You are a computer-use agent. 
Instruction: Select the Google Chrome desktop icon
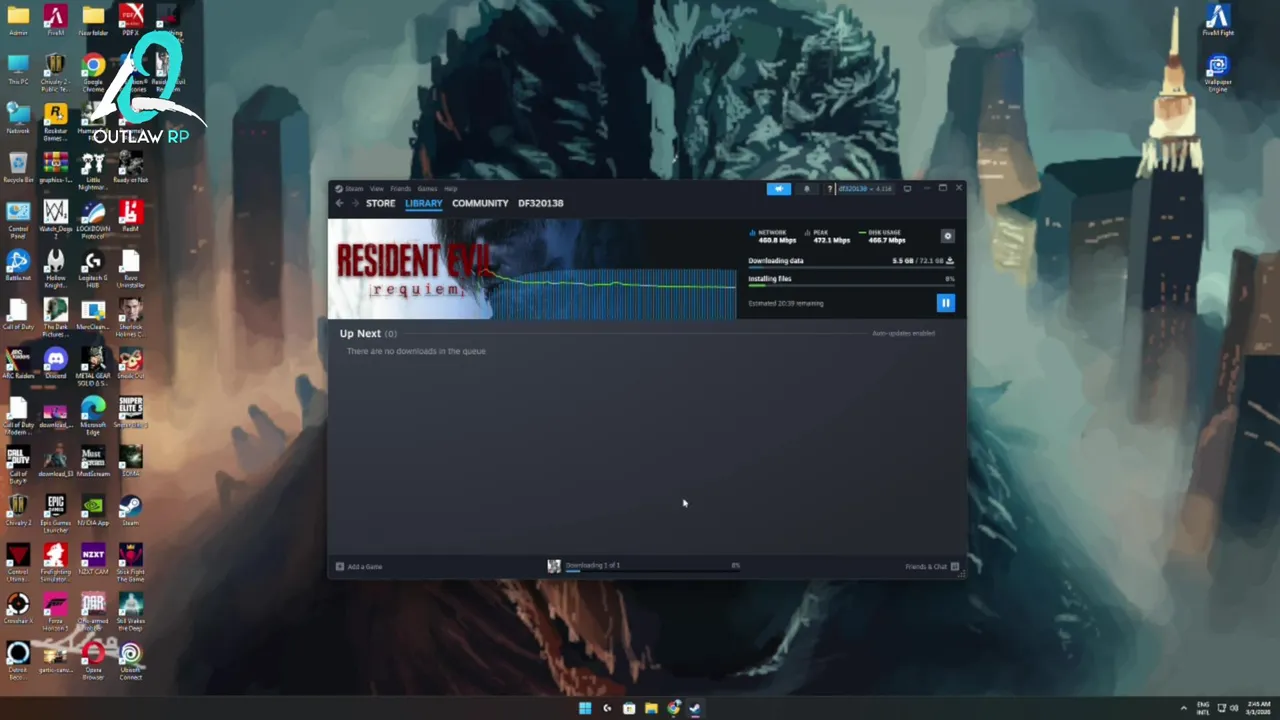(93, 72)
